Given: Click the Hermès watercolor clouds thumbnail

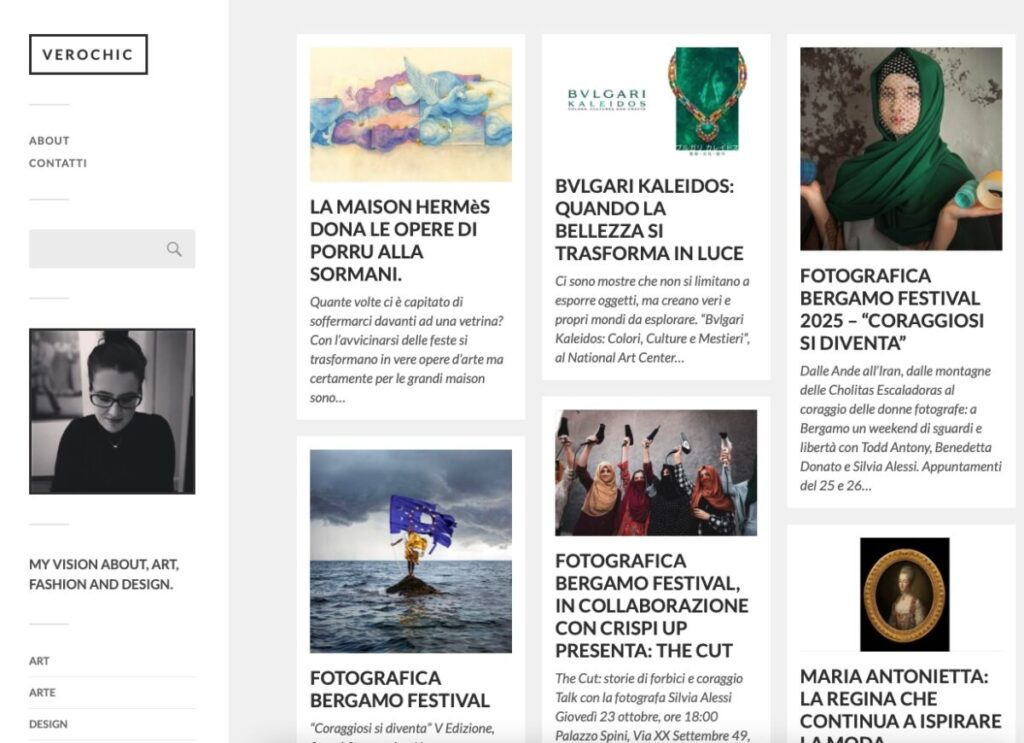Looking at the screenshot, I should pos(411,114).
